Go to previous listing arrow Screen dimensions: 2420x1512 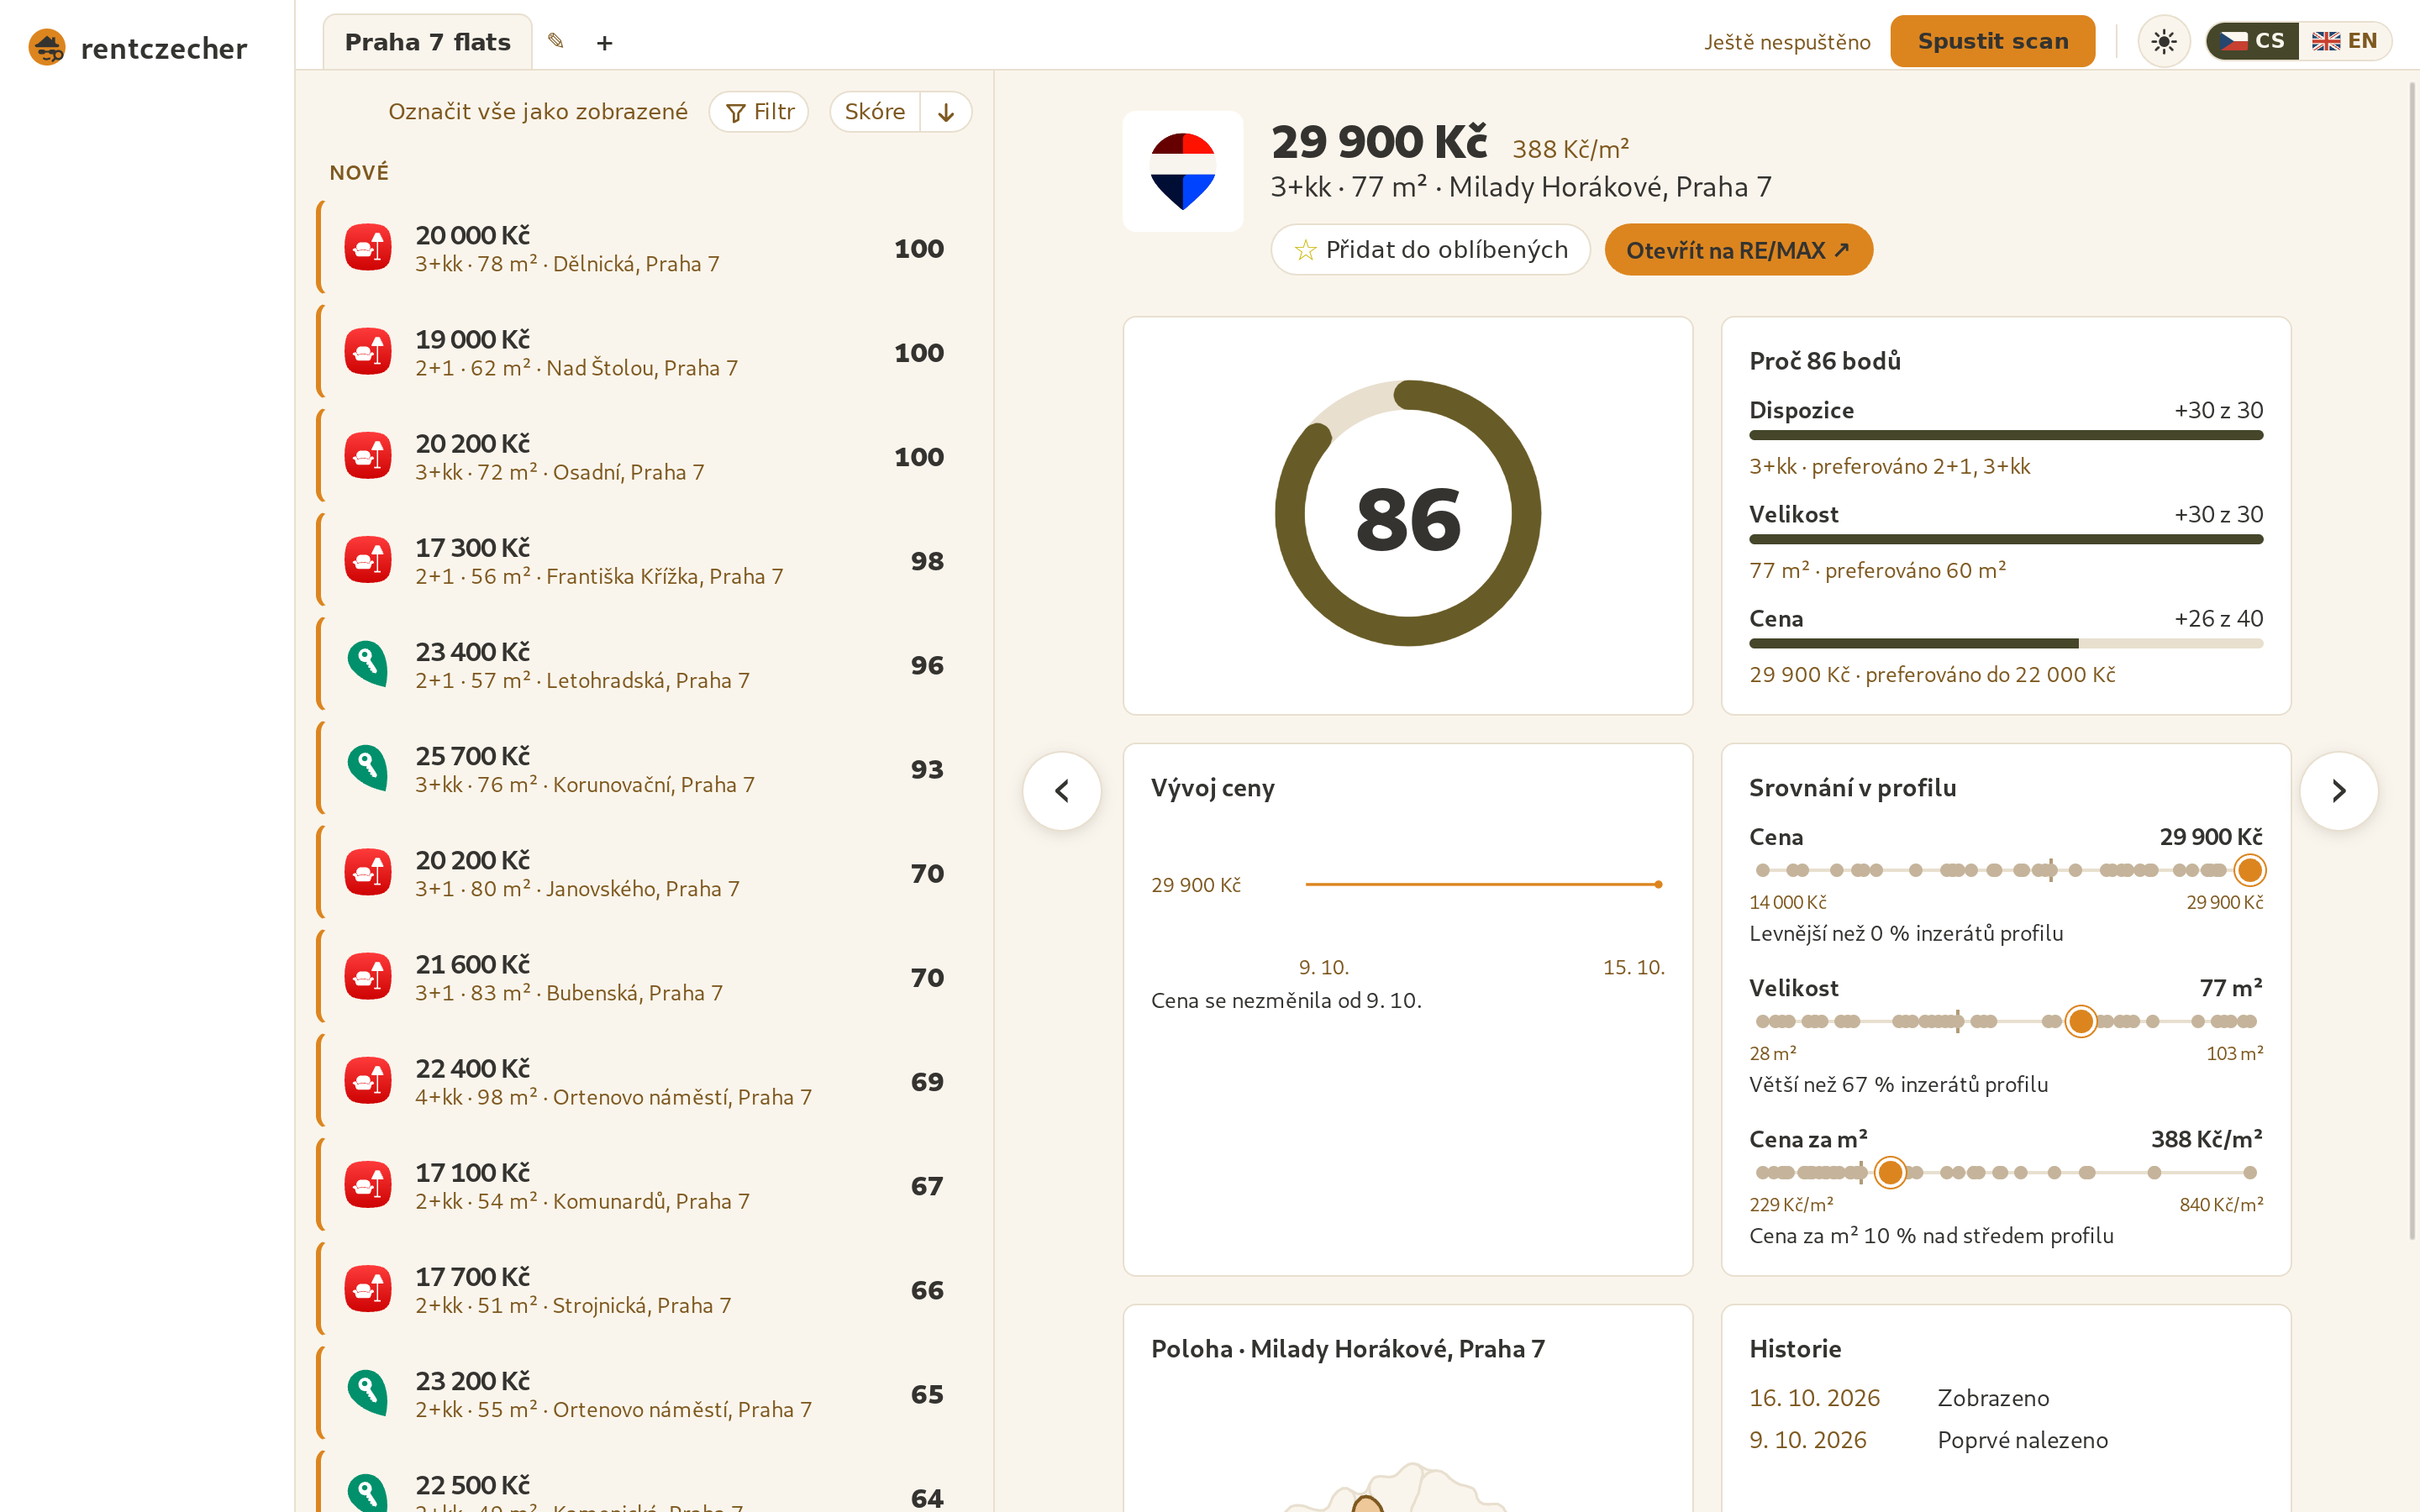1062,790
